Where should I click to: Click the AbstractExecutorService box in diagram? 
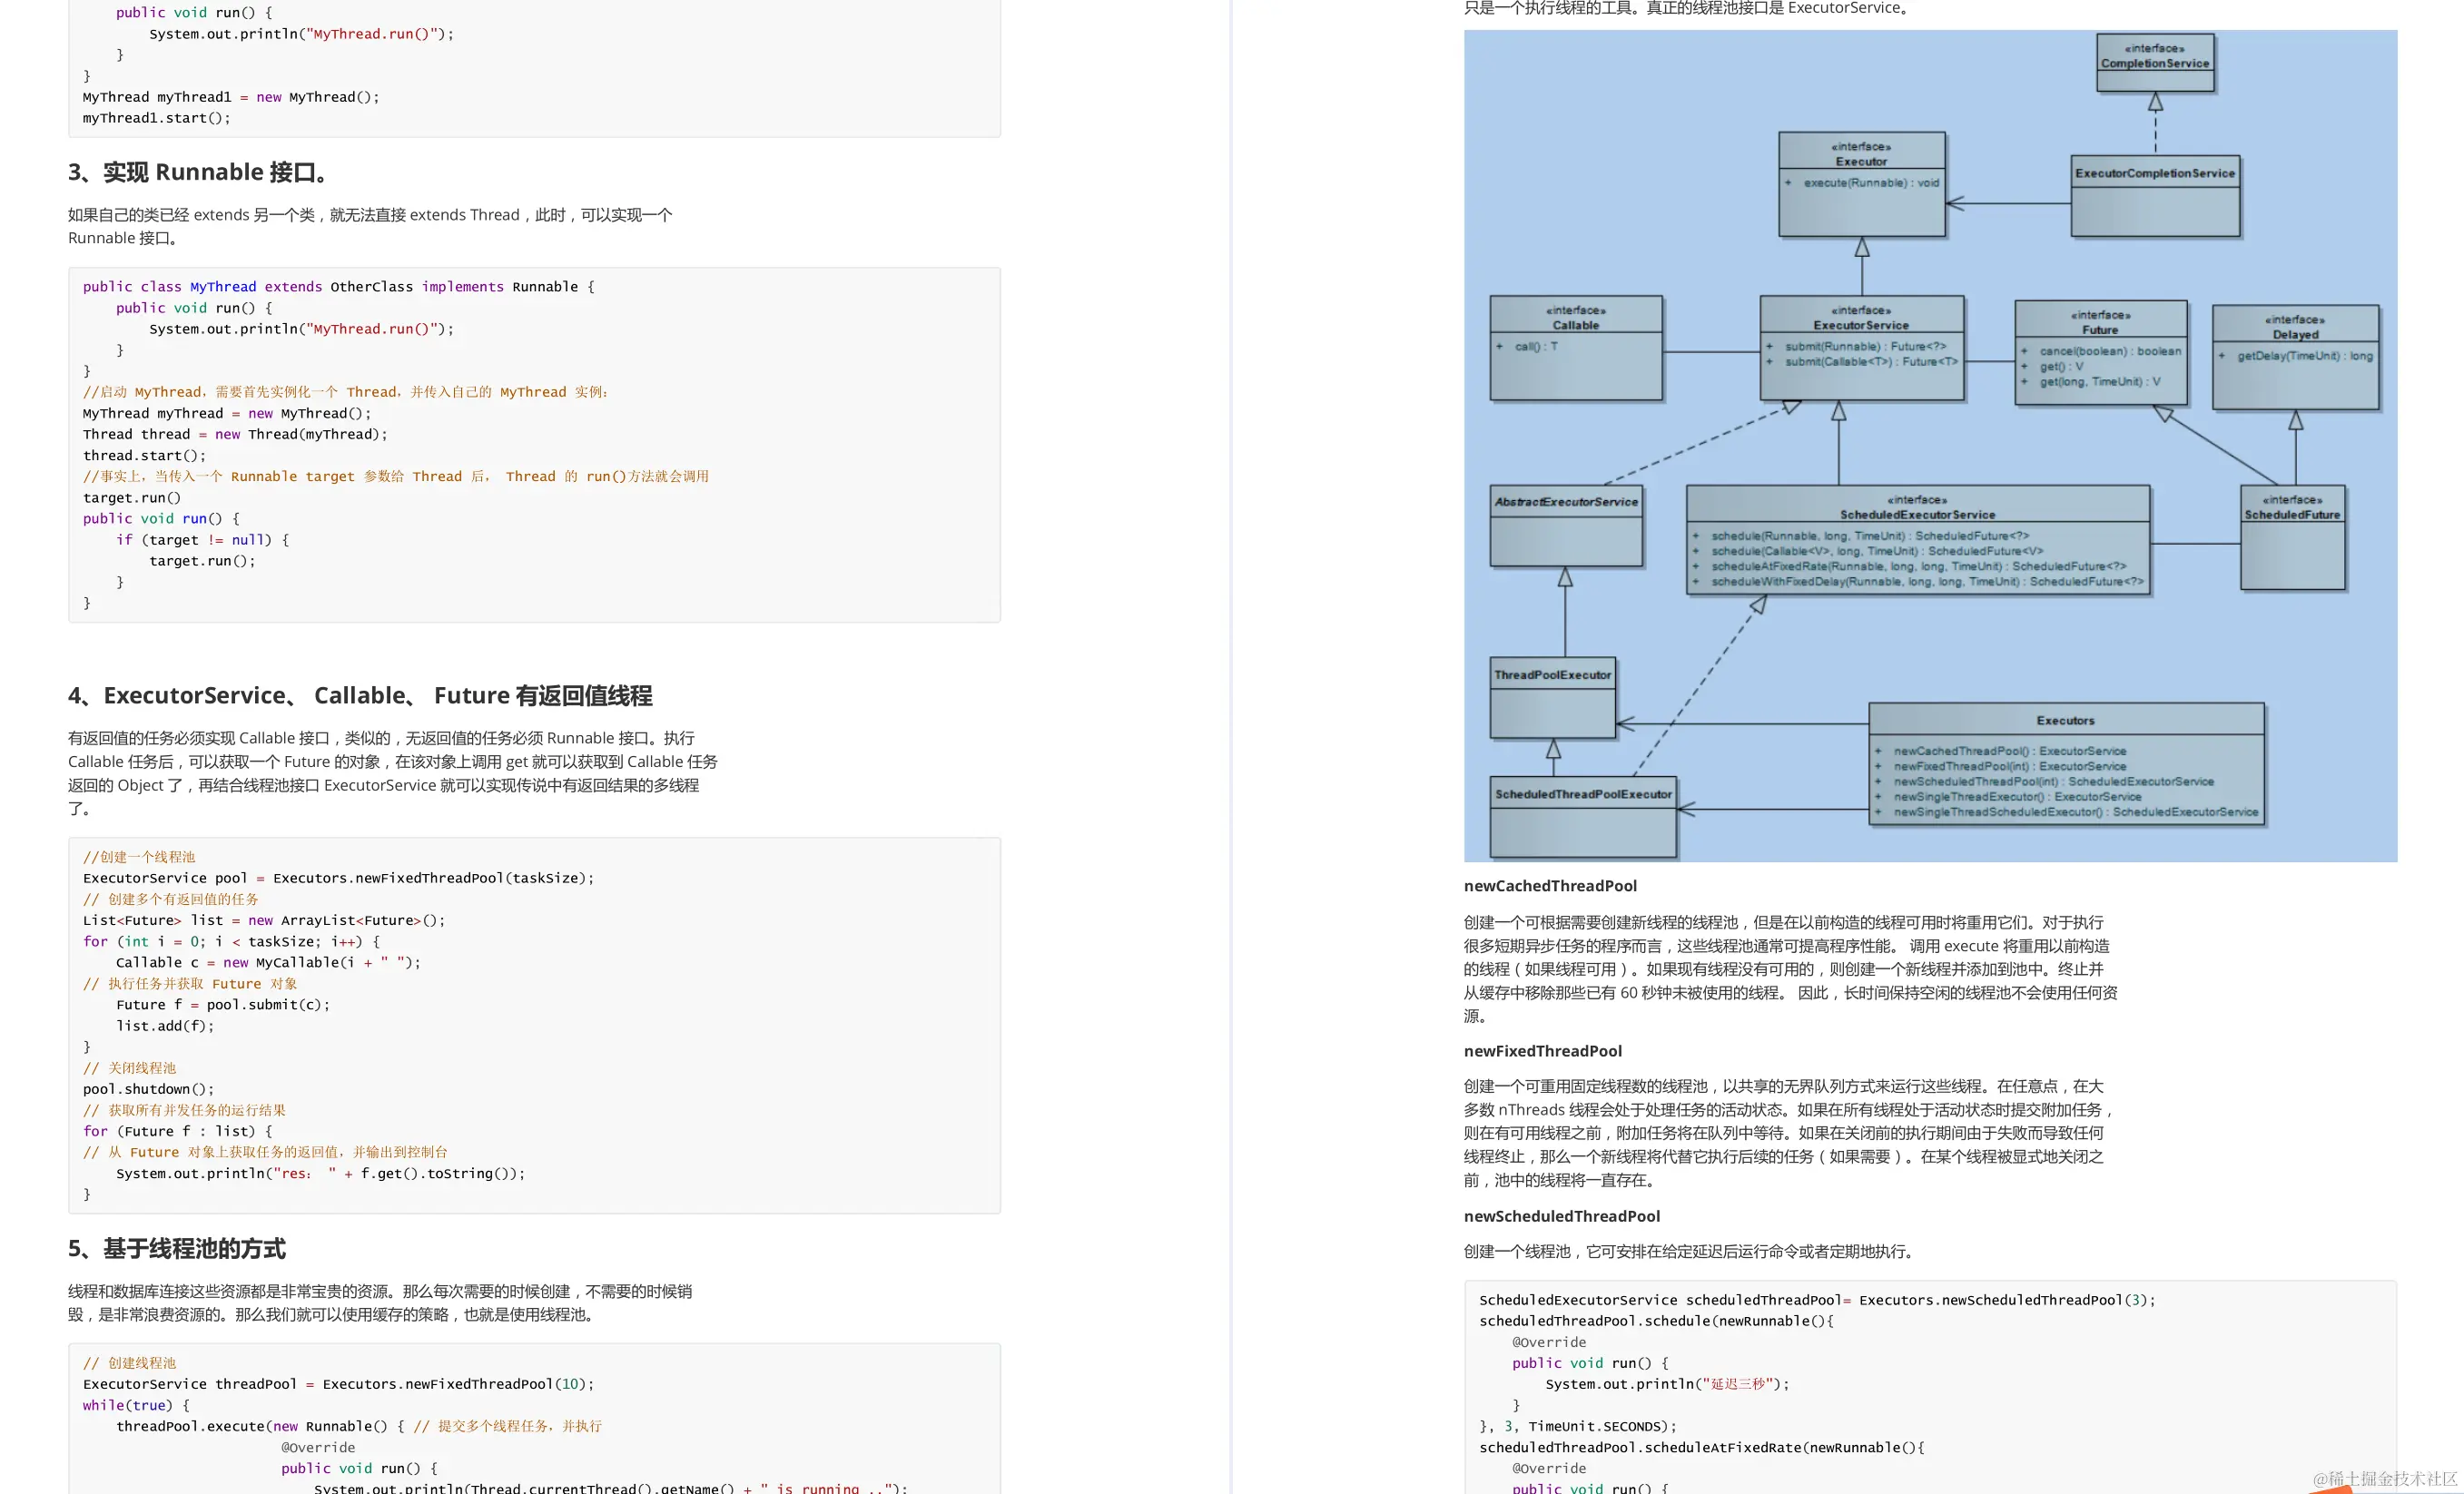pos(1565,525)
